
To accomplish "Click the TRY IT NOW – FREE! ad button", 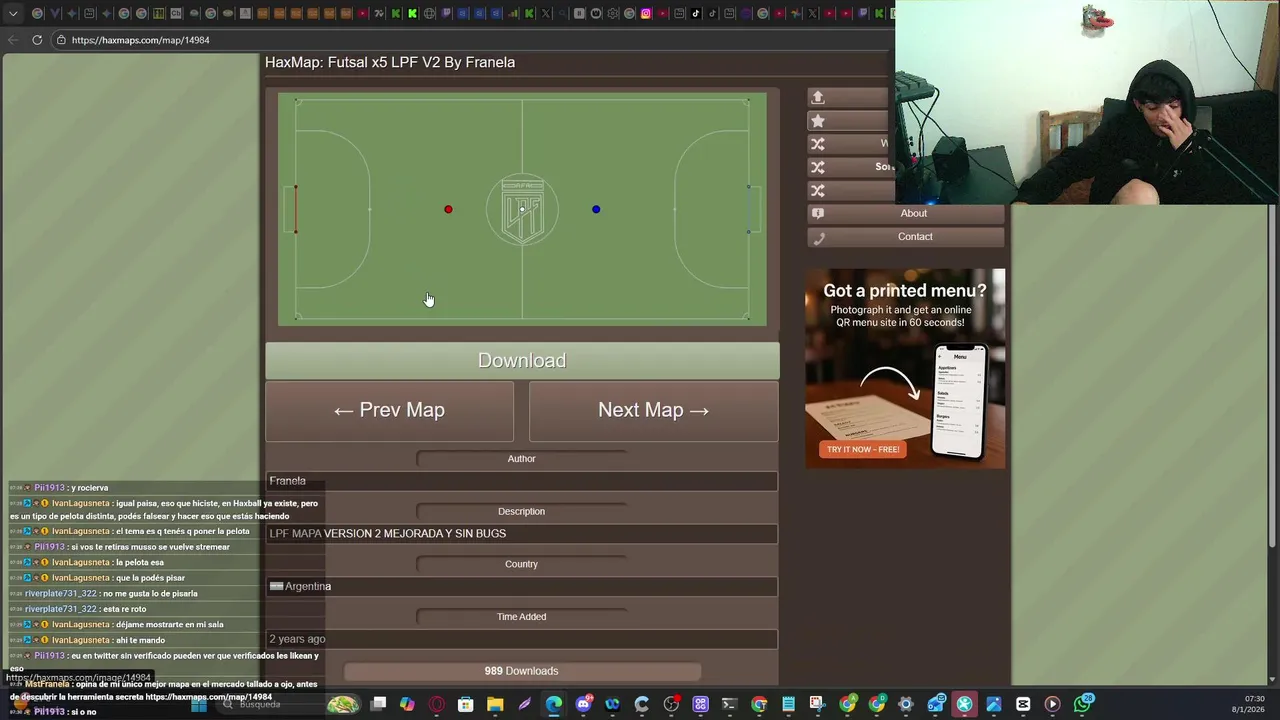I will (x=863, y=449).
